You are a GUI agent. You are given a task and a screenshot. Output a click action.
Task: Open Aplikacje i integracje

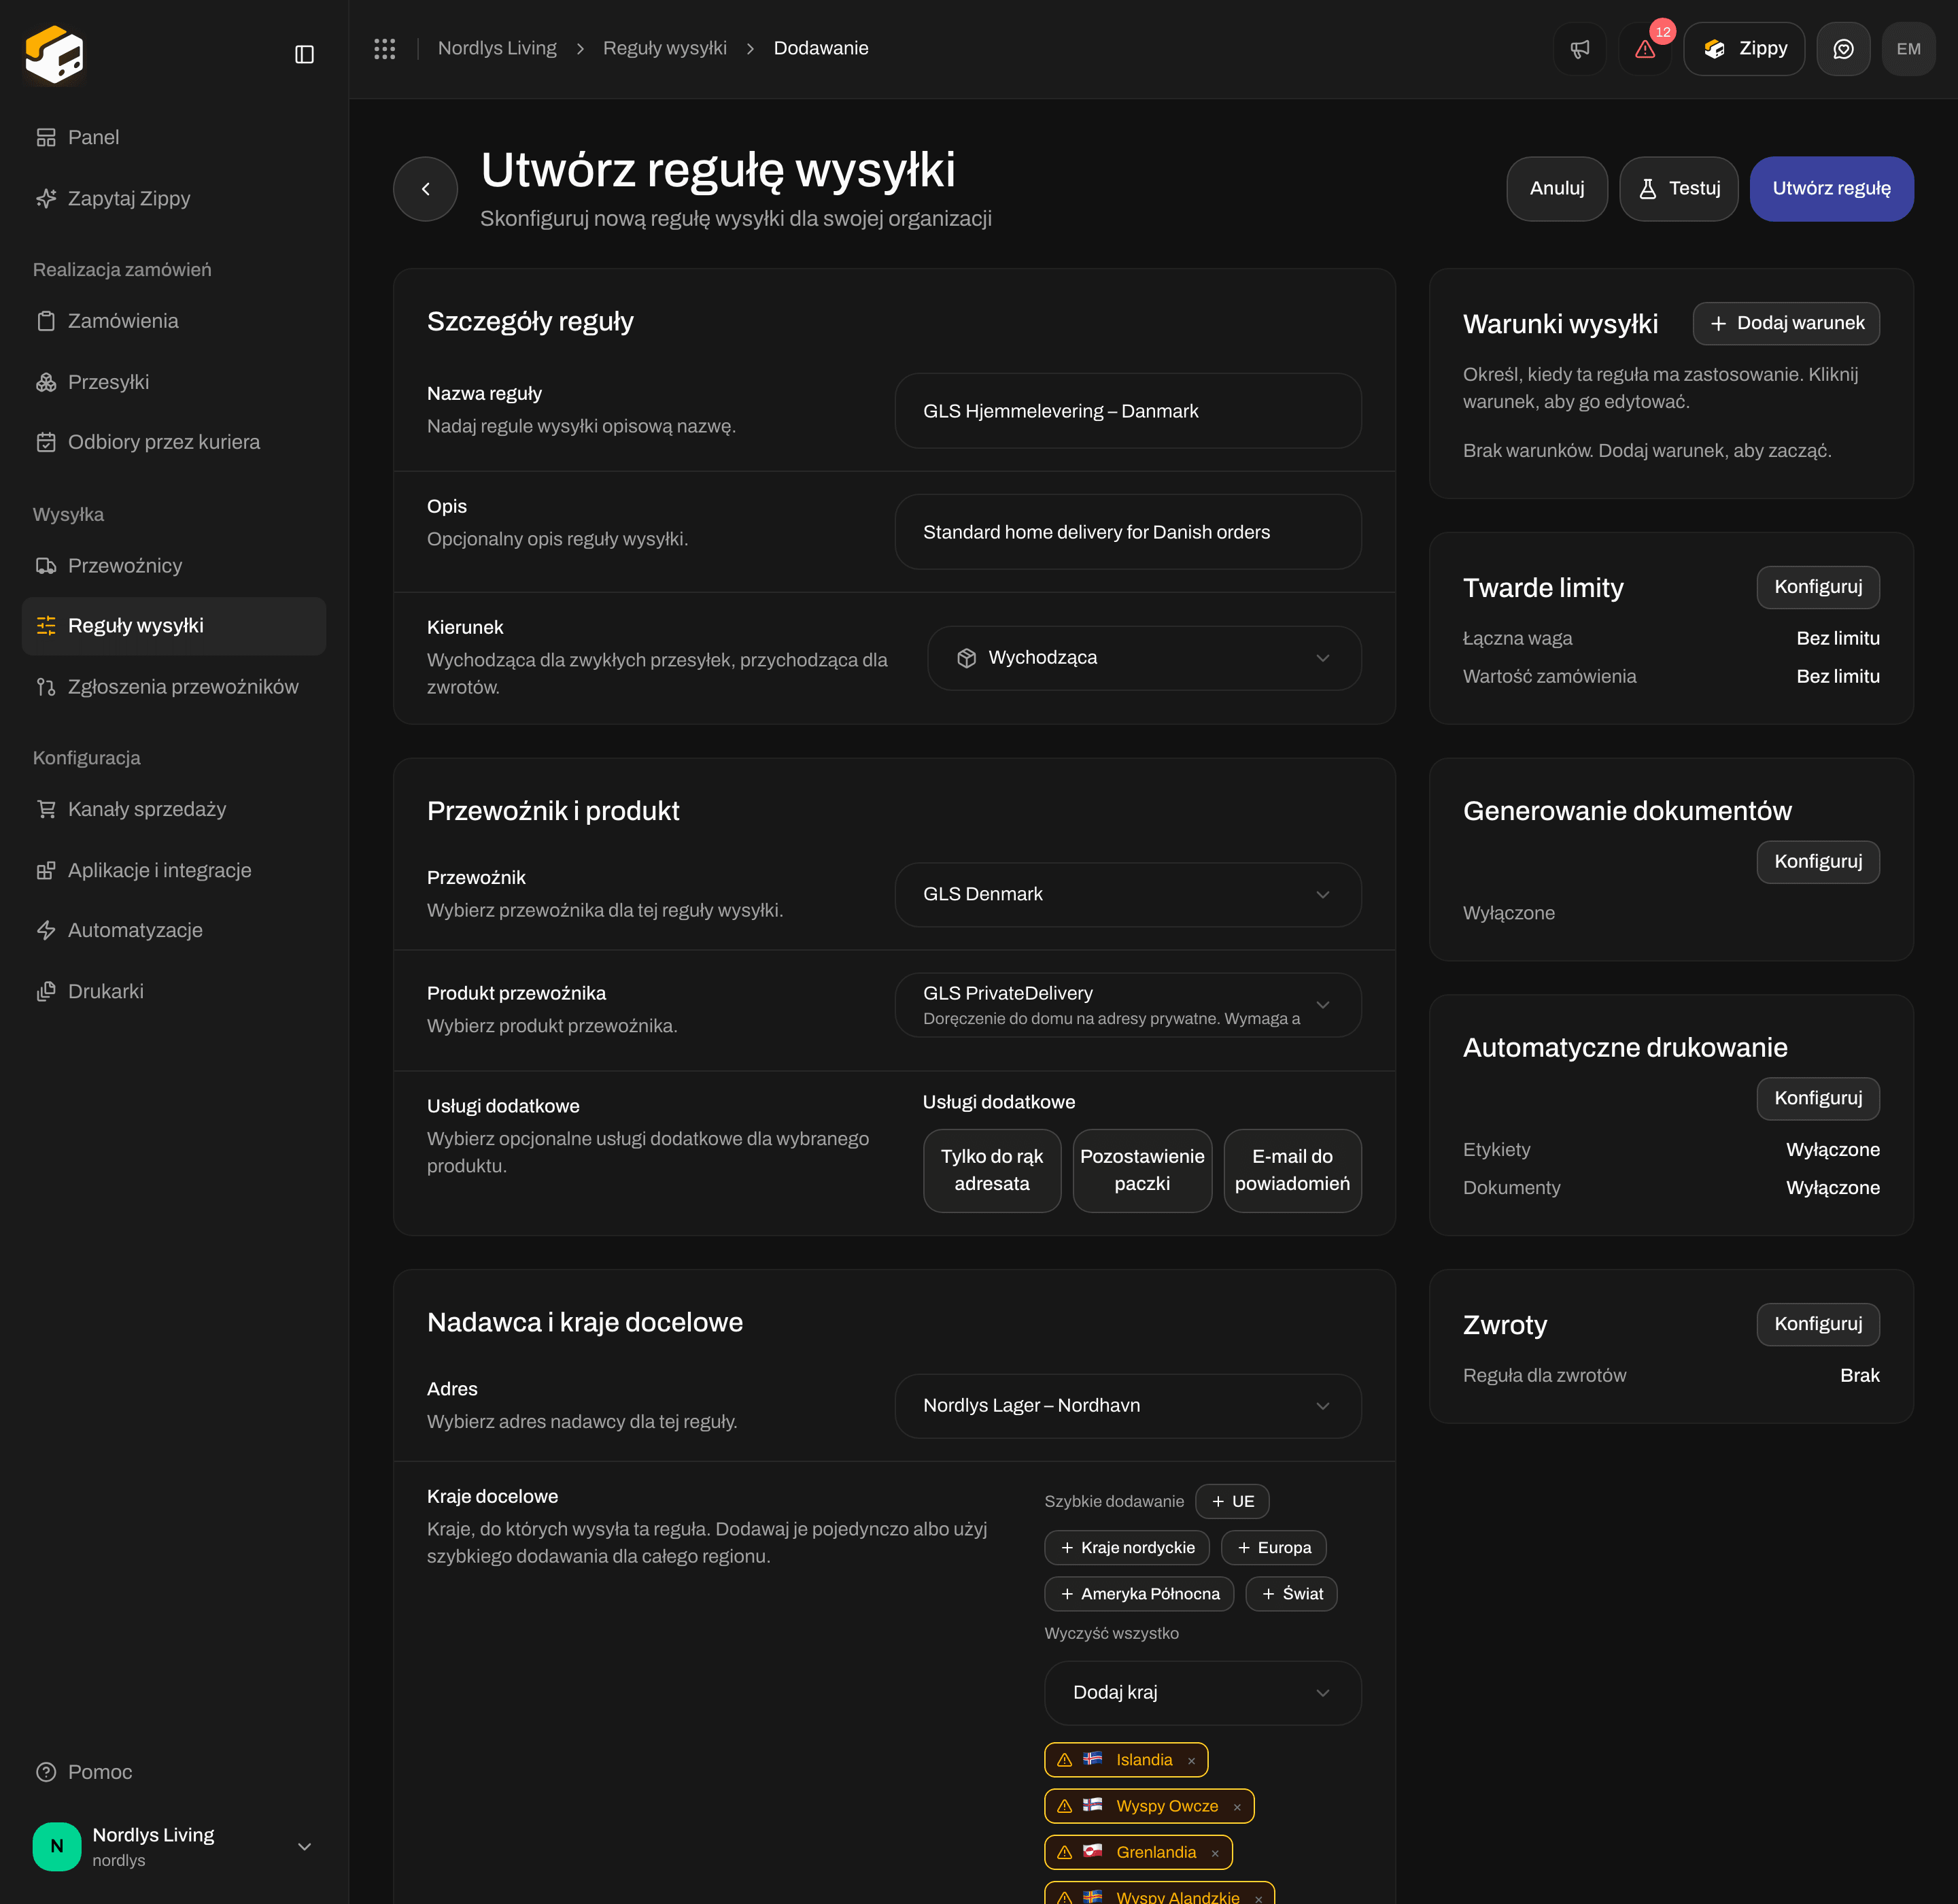[x=174, y=870]
